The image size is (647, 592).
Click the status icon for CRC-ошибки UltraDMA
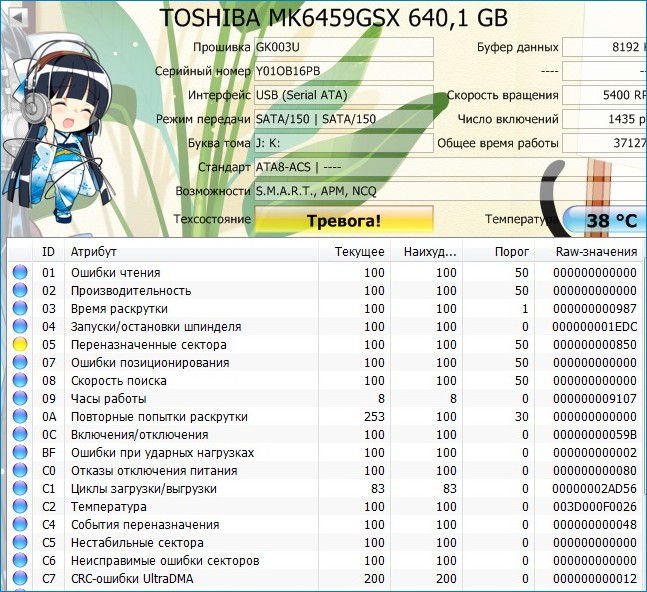(x=19, y=579)
